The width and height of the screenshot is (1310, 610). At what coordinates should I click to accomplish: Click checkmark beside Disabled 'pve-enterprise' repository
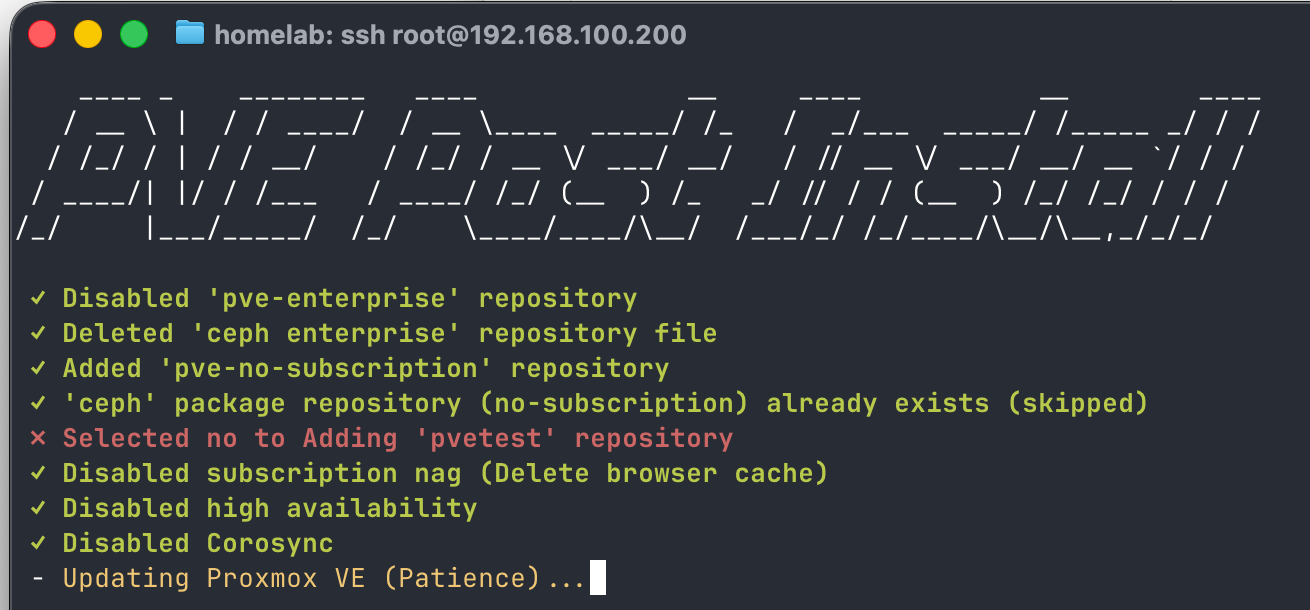38,298
